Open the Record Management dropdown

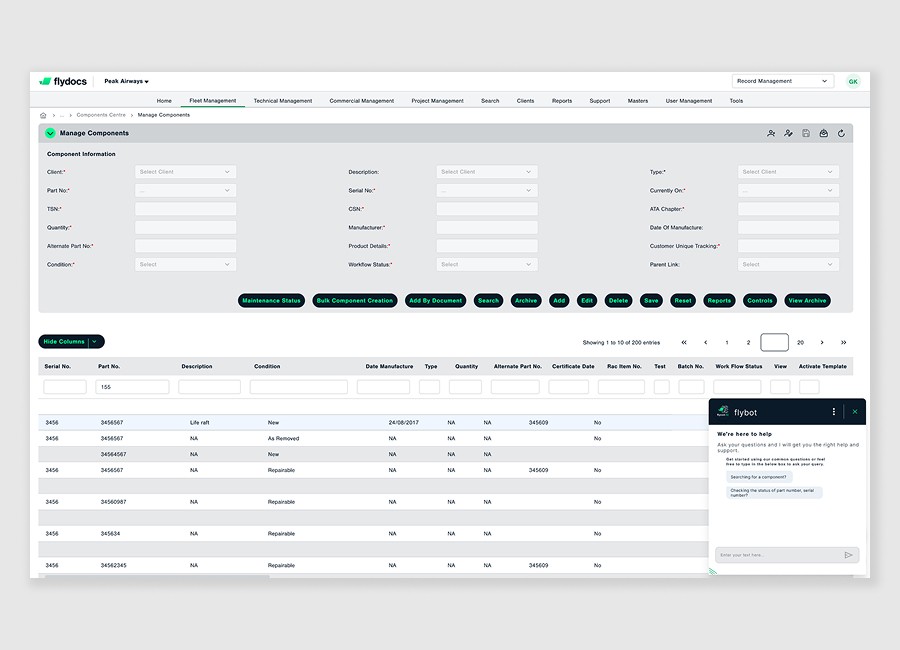pyautogui.click(x=782, y=81)
